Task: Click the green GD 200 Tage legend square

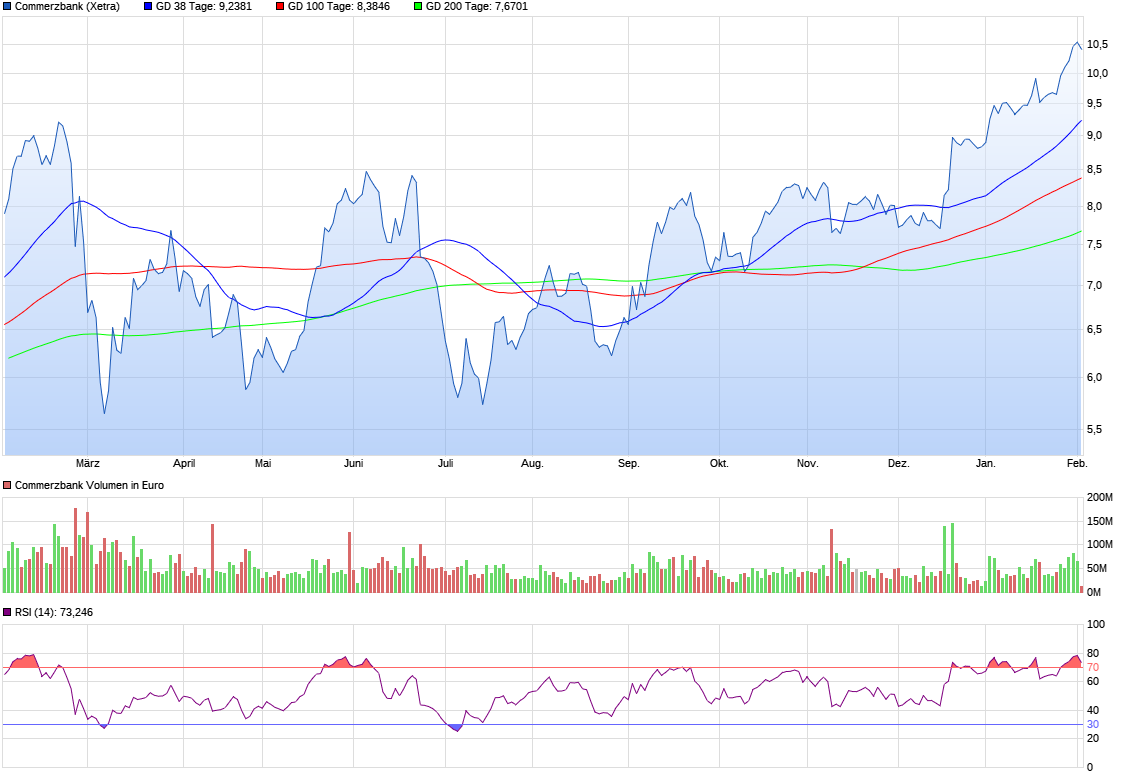Action: [418, 6]
